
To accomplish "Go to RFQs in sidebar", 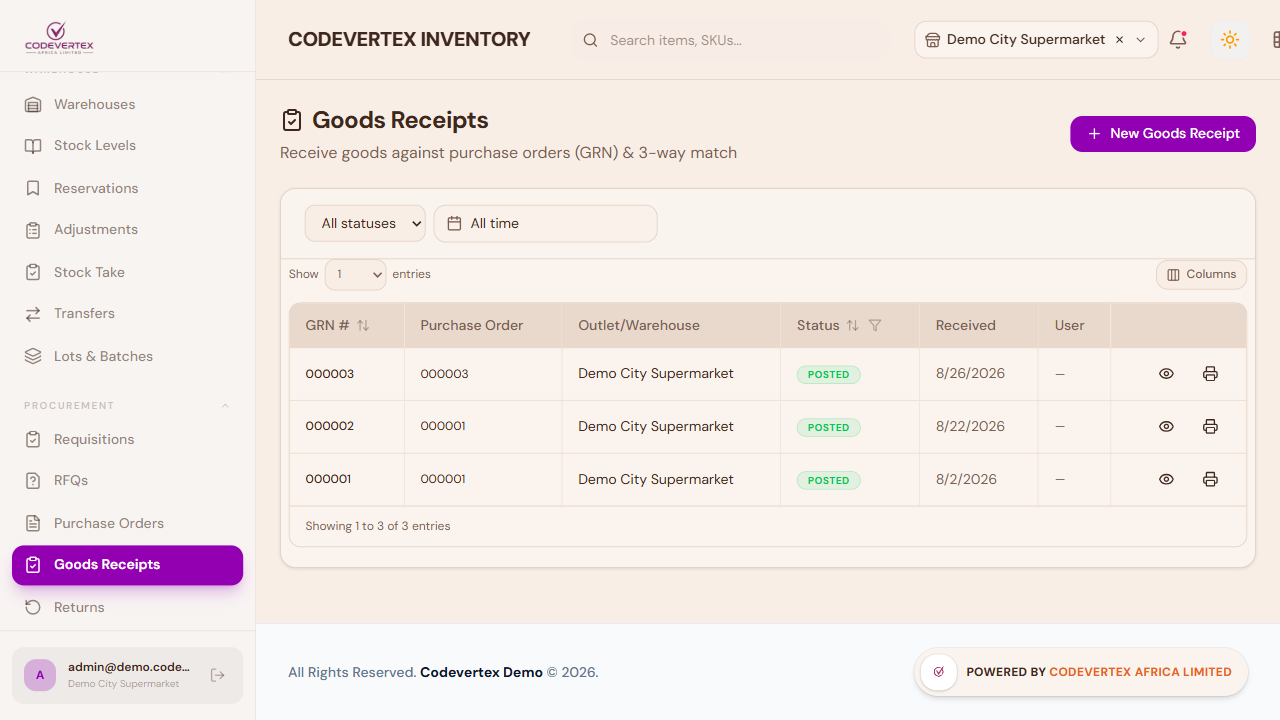I will point(127,481).
